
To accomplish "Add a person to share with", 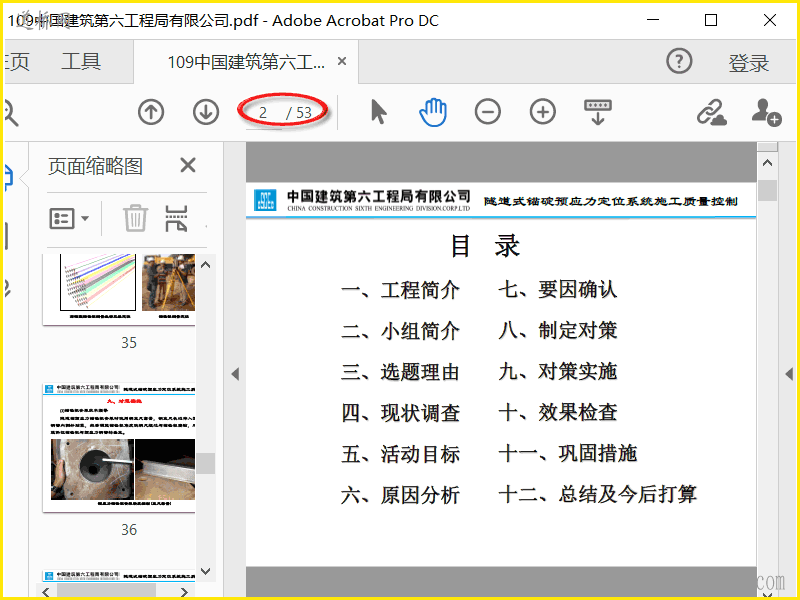I will pyautogui.click(x=766, y=112).
